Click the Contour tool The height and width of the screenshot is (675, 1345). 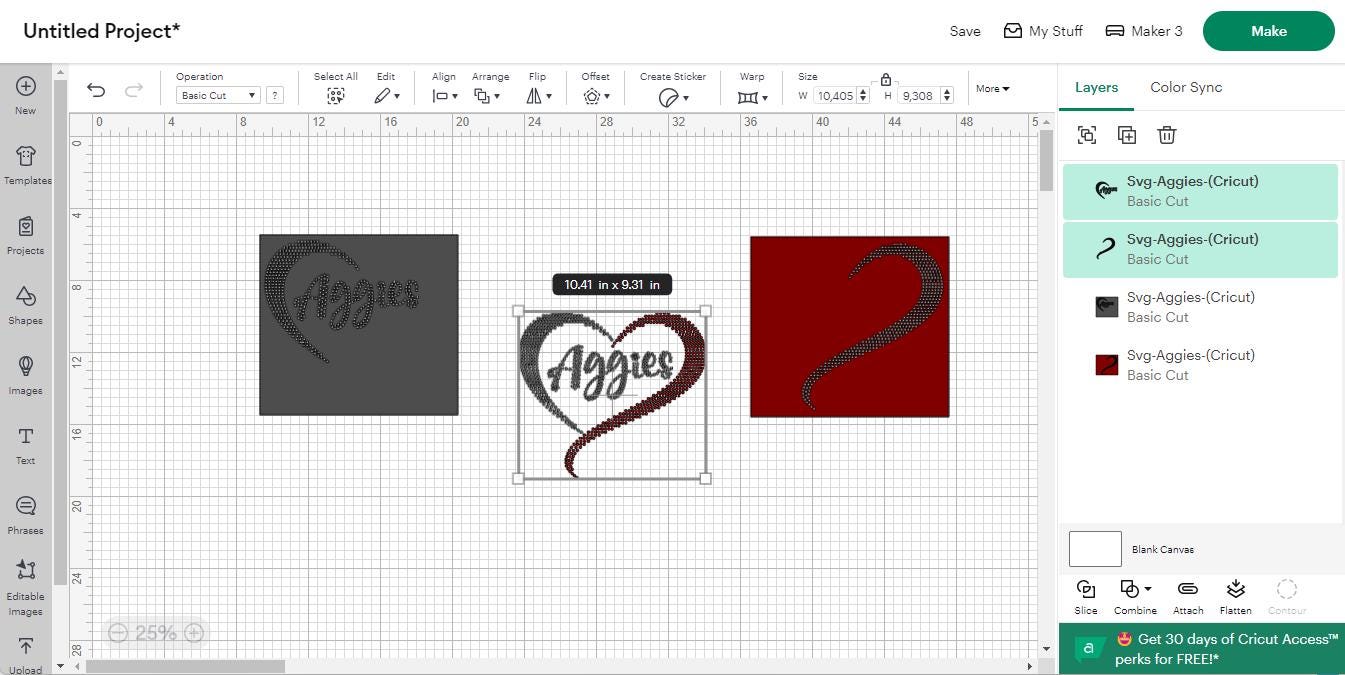click(1287, 589)
